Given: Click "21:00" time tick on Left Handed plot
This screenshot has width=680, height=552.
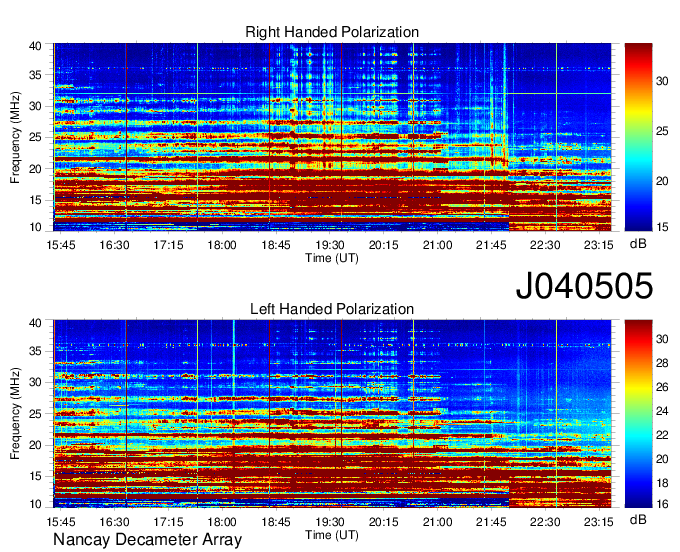Looking at the screenshot, I should (437, 522).
